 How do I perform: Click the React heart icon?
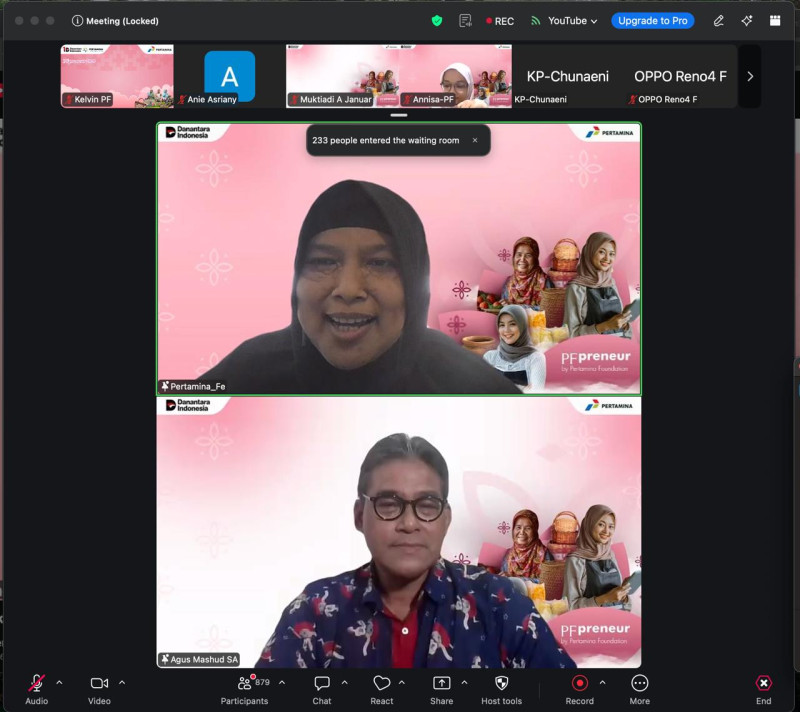[x=381, y=683]
